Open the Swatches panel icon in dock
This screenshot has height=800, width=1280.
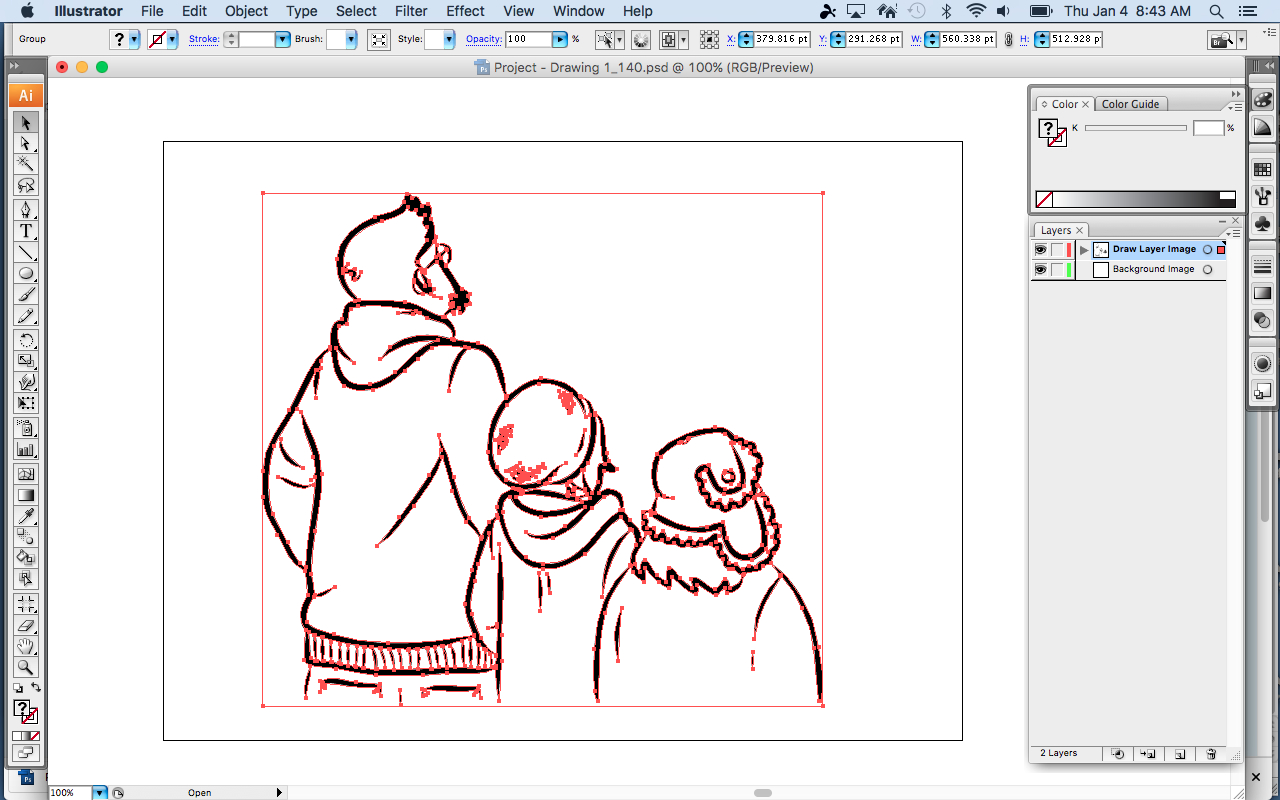[x=1262, y=170]
